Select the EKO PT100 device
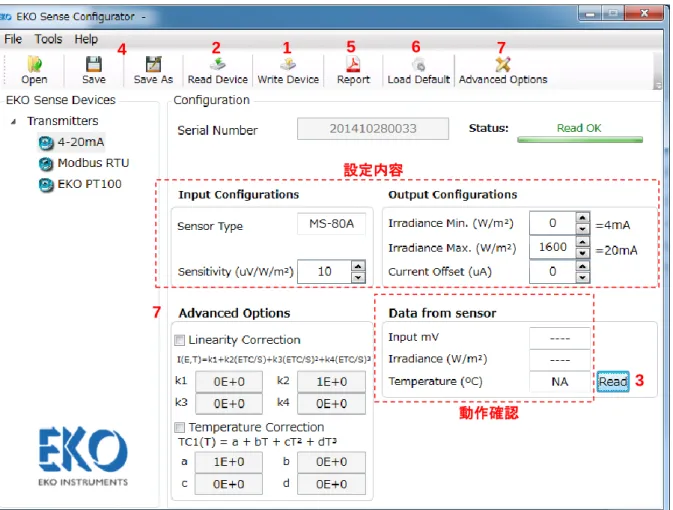 [x=89, y=184]
